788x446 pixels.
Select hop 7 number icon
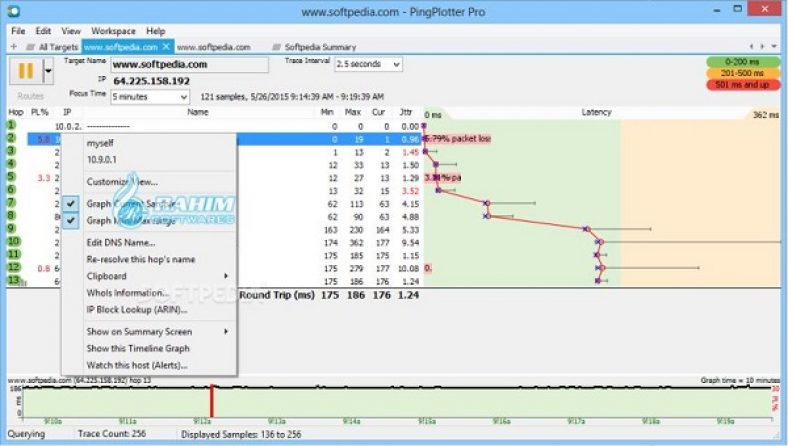pos(12,203)
